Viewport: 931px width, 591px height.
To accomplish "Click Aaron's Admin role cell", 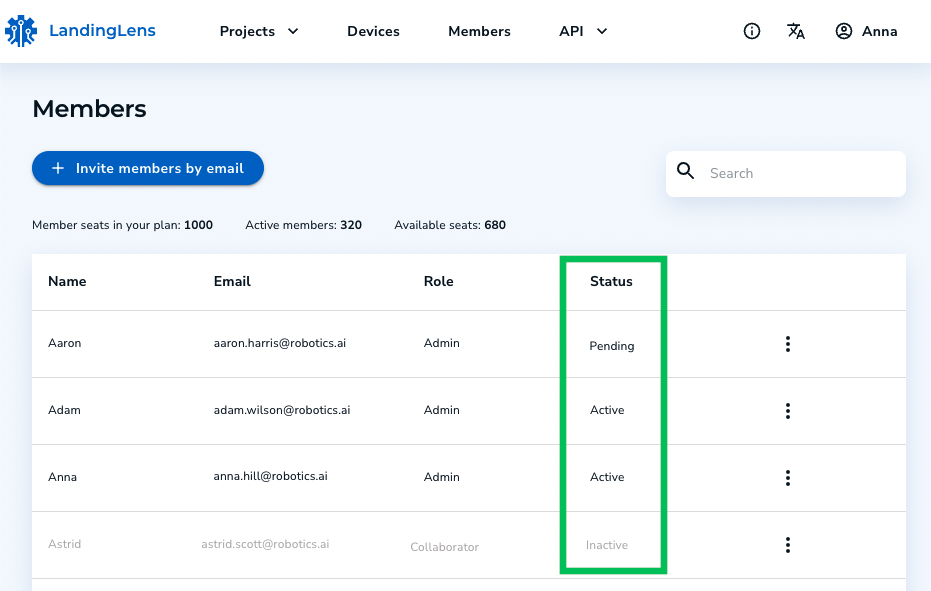I will click(442, 343).
